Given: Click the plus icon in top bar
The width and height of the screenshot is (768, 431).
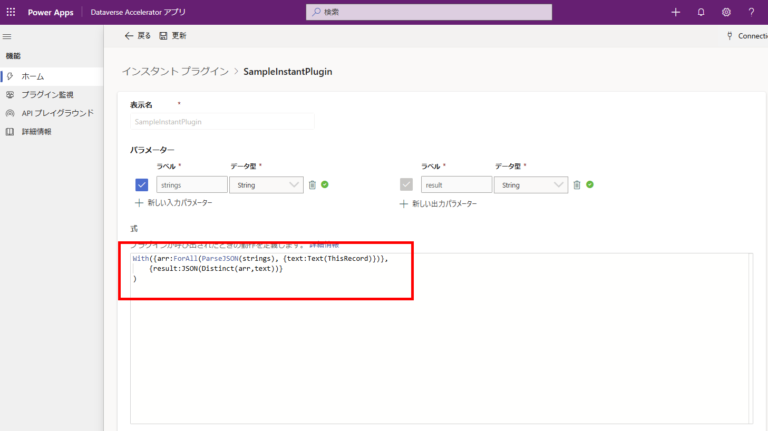Looking at the screenshot, I should pyautogui.click(x=675, y=12).
